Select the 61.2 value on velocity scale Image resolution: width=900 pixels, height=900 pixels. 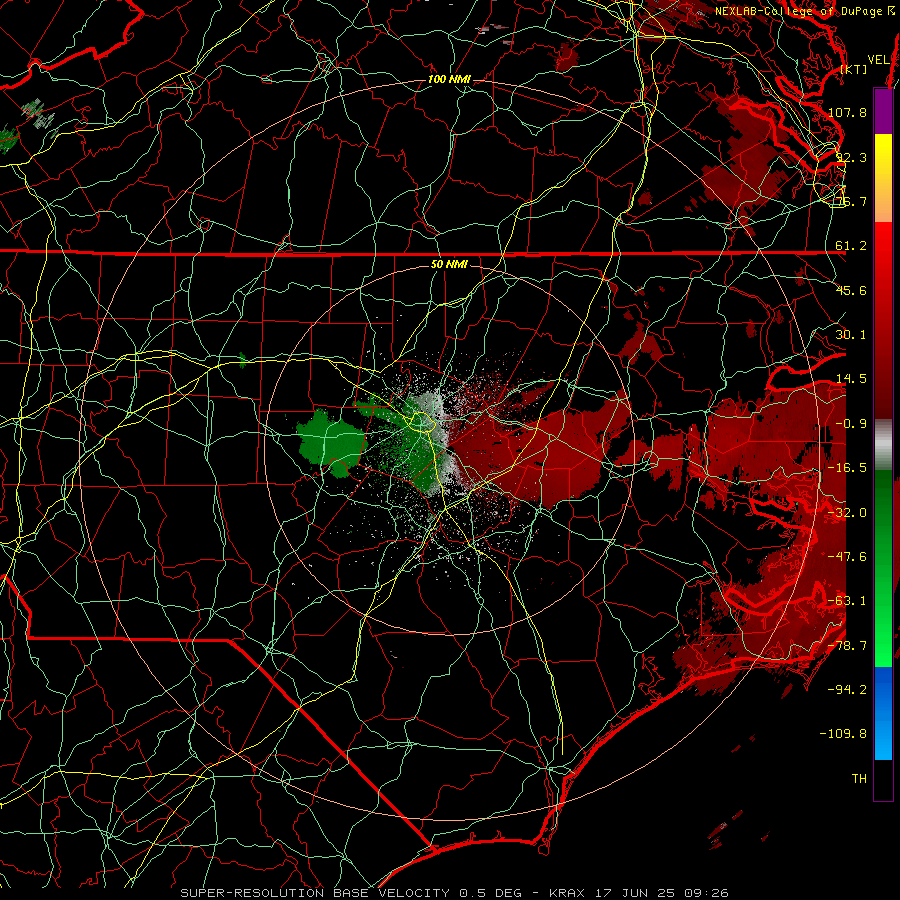851,246
